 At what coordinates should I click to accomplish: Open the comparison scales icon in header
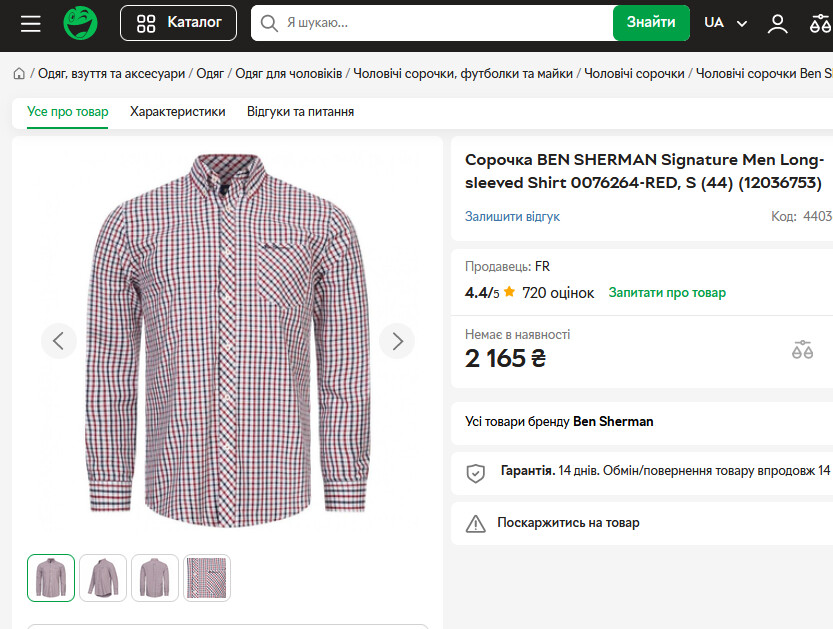[x=820, y=23]
